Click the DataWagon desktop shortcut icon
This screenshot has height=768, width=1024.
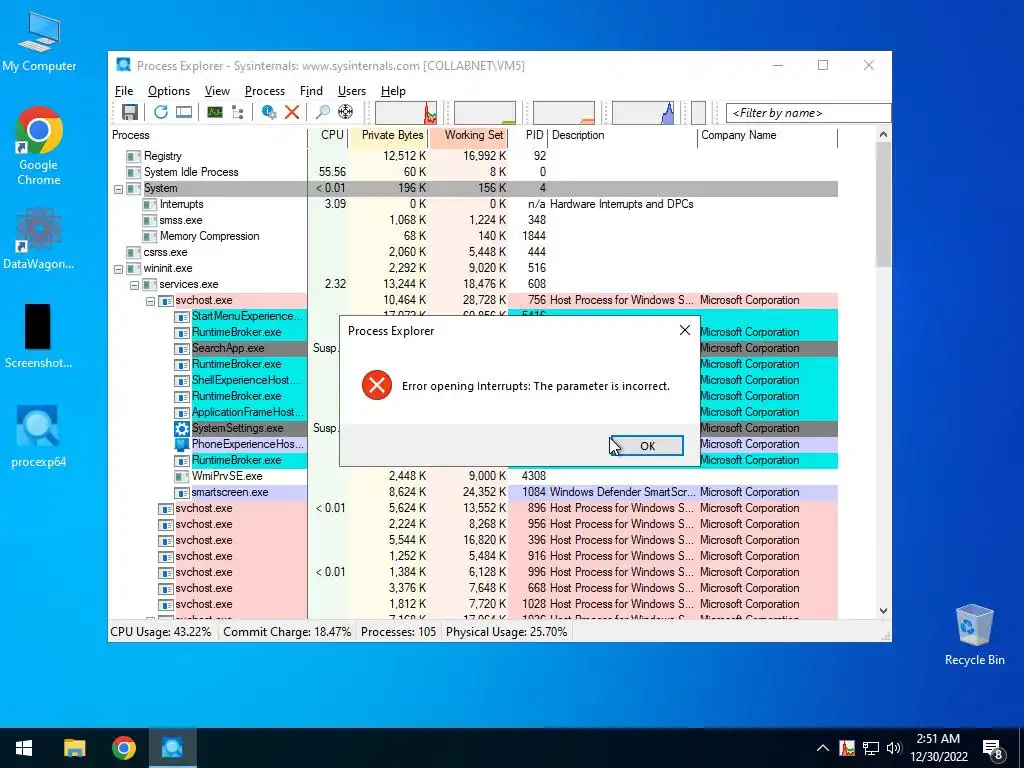tap(39, 238)
